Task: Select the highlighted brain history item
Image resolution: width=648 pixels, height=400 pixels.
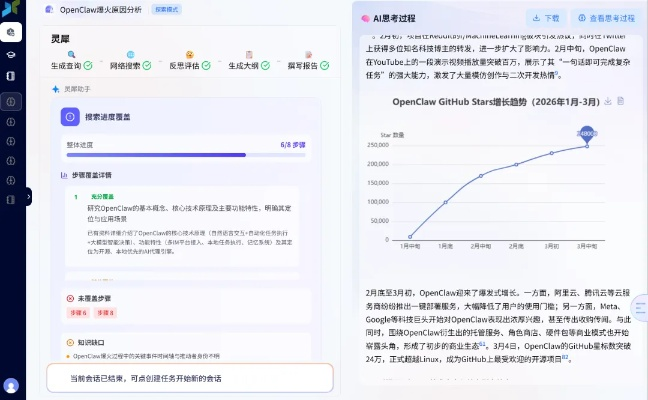Action: point(11,102)
